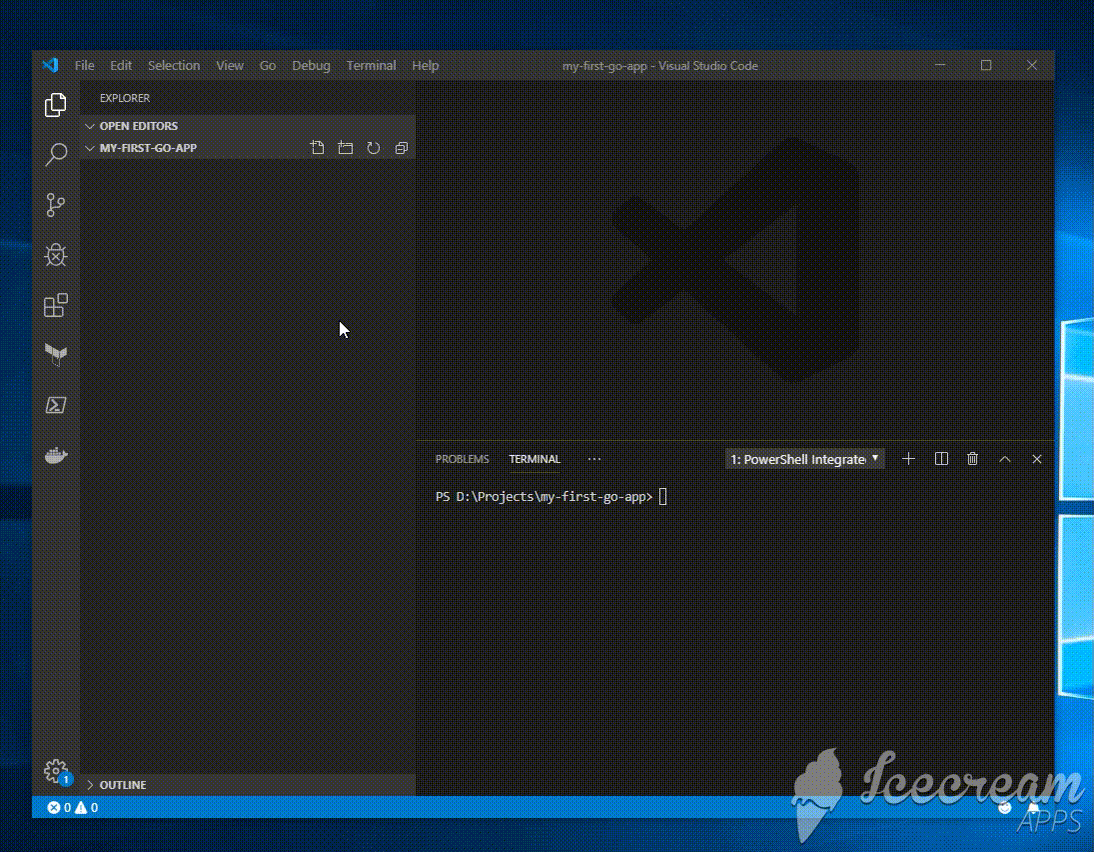Image resolution: width=1094 pixels, height=852 pixels.
Task: Open the Manage gear icon
Action: tap(56, 771)
